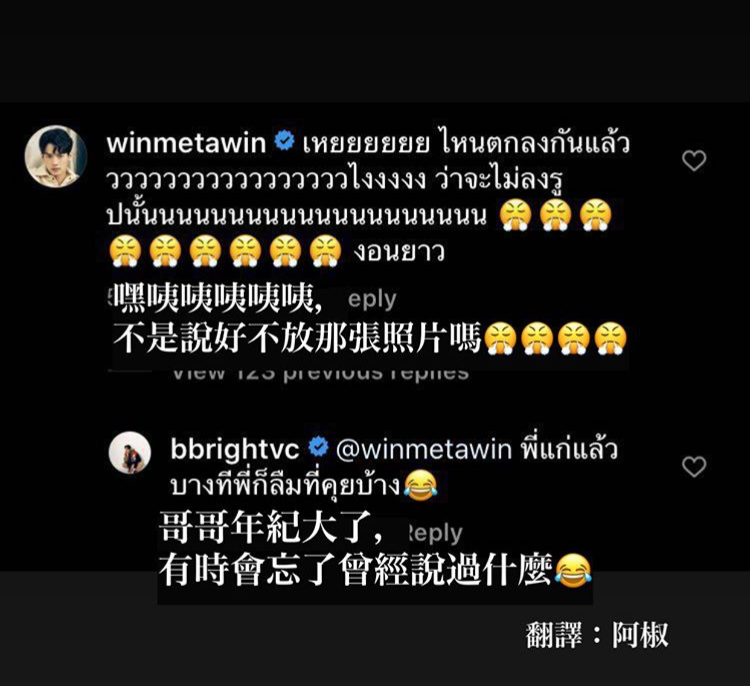750x686 pixels.
Task: Click the Chinese translation starting with 不是說好
Action: coord(297,339)
